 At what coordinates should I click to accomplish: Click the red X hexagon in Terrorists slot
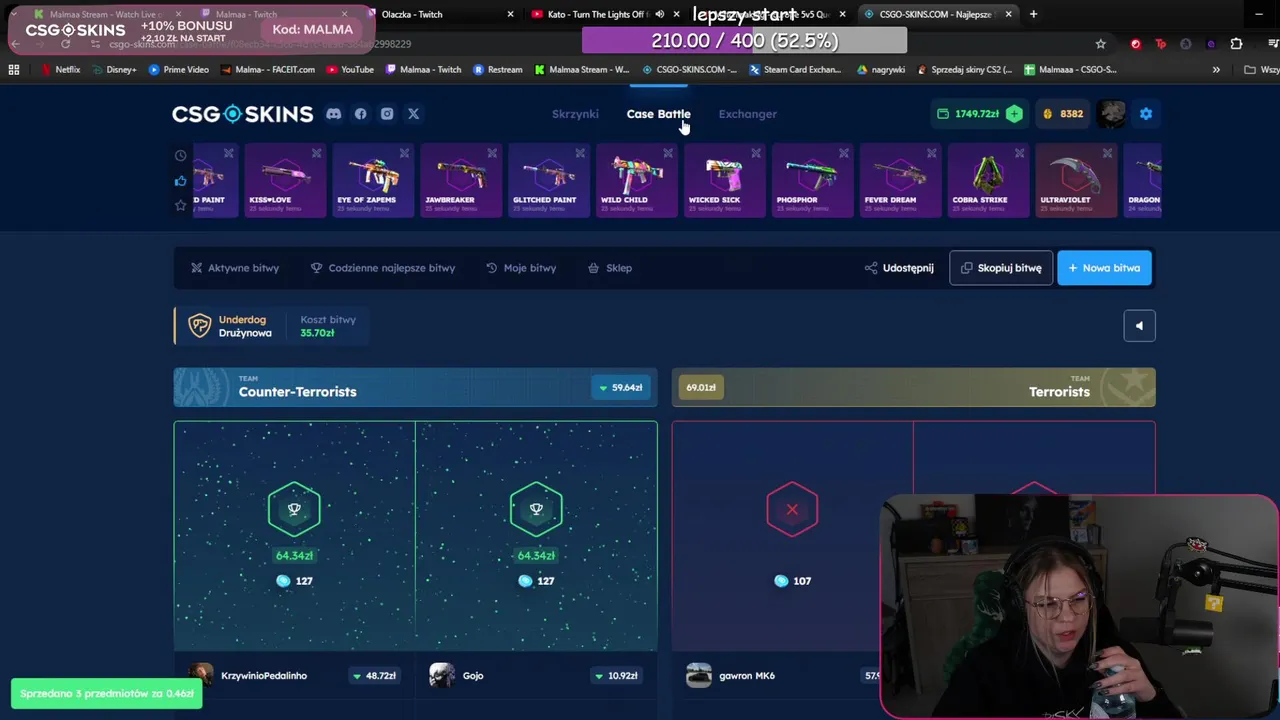click(792, 509)
